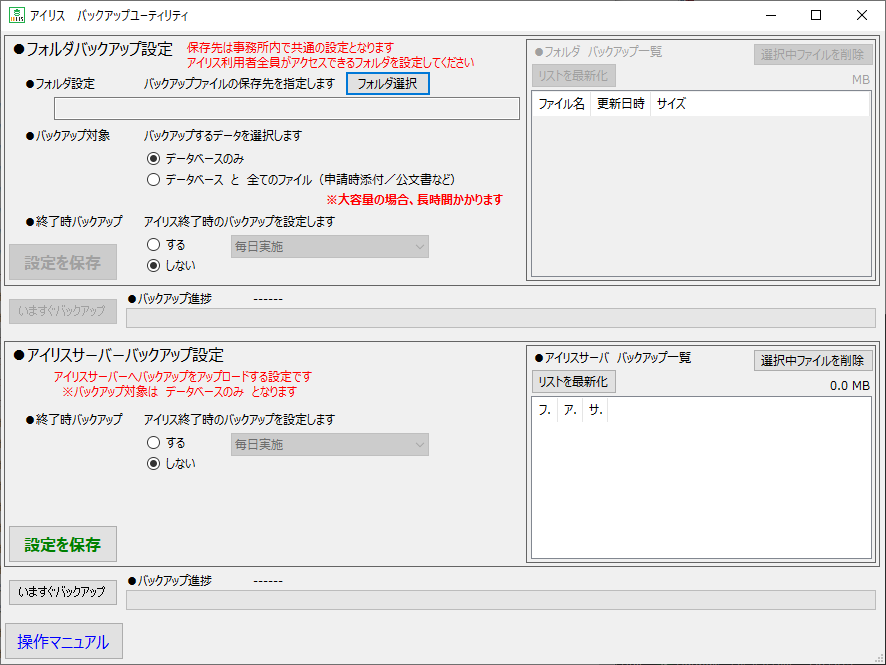Click the backup folder path text field
Screen dimensions: 886x665
click(x=286, y=109)
